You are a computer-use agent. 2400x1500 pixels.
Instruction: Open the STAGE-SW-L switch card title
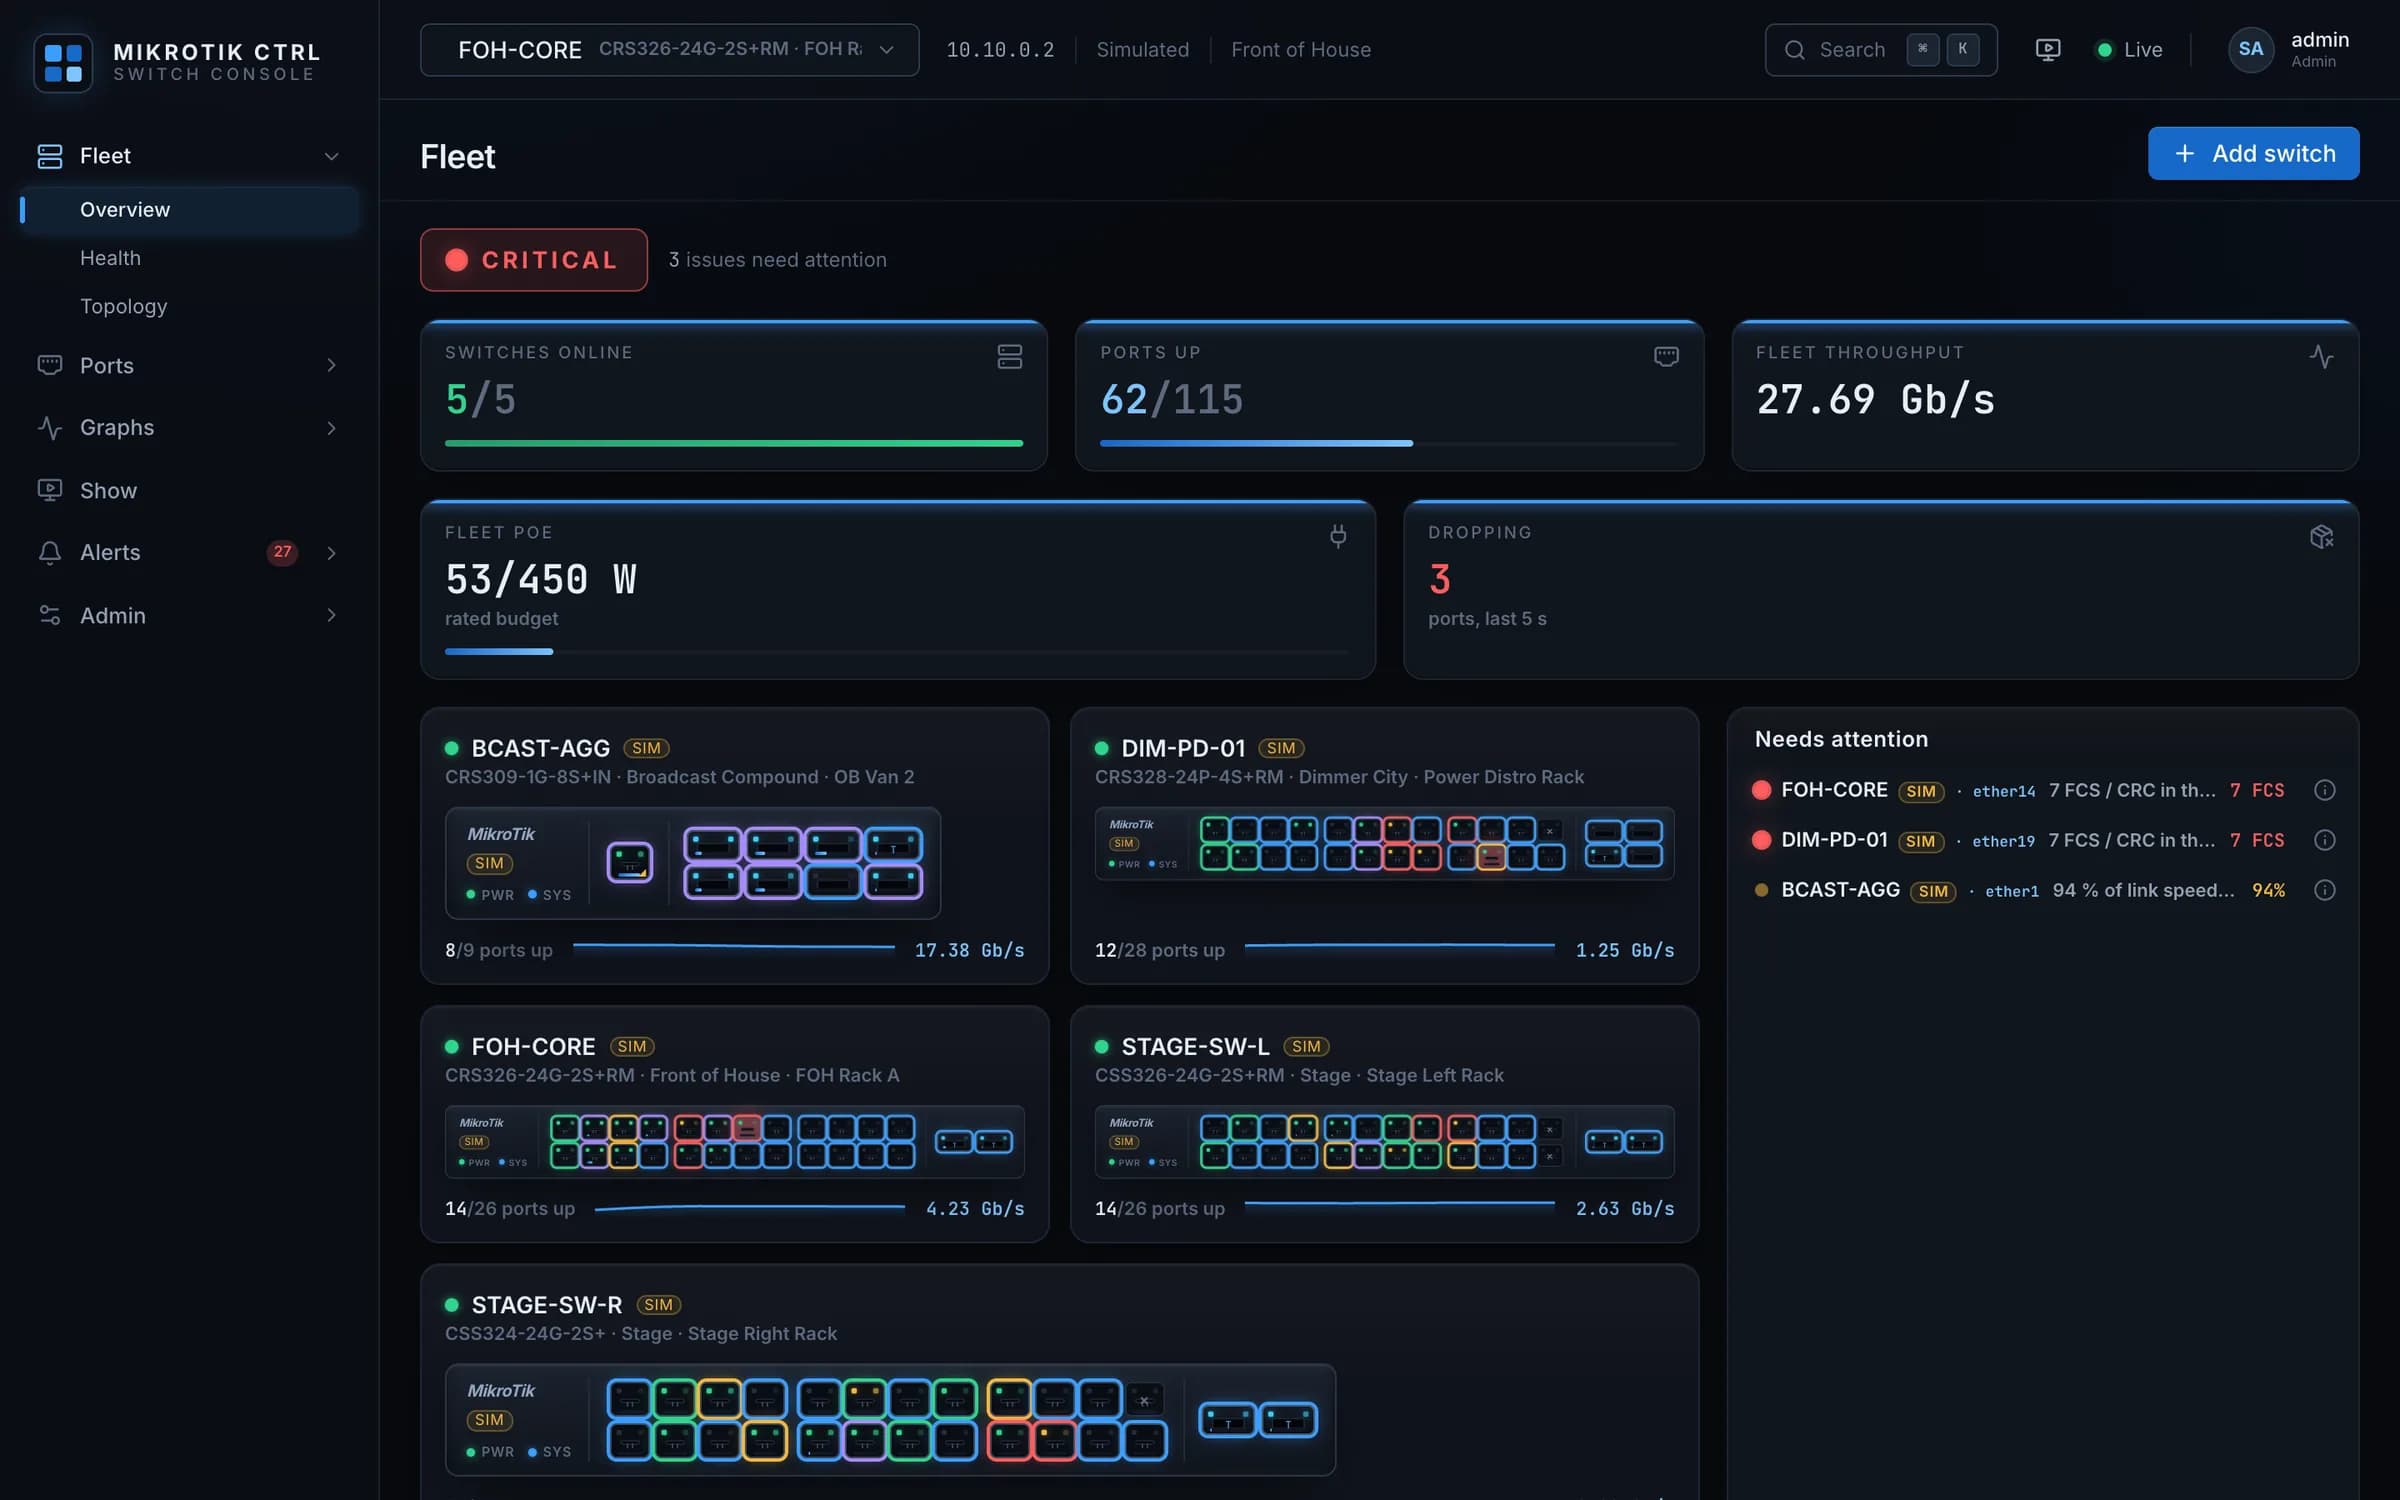tap(1195, 1046)
